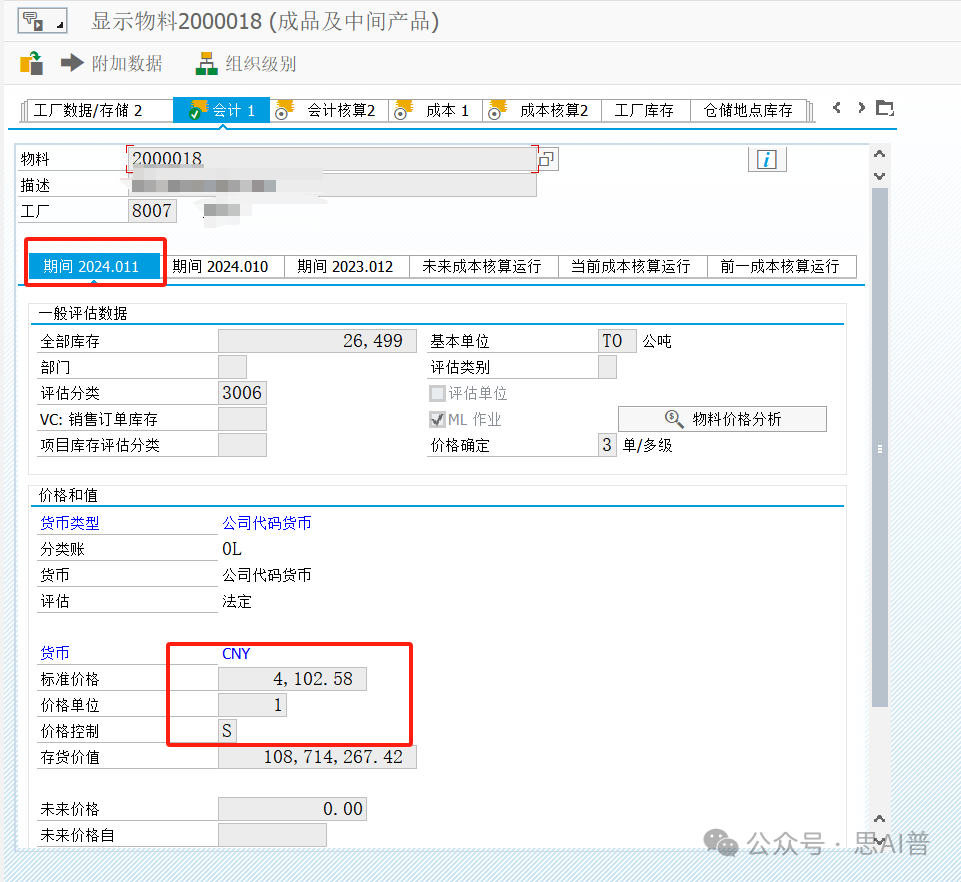Image resolution: width=961 pixels, height=882 pixels.
Task: Open the 工厂库存 tab
Action: [644, 111]
